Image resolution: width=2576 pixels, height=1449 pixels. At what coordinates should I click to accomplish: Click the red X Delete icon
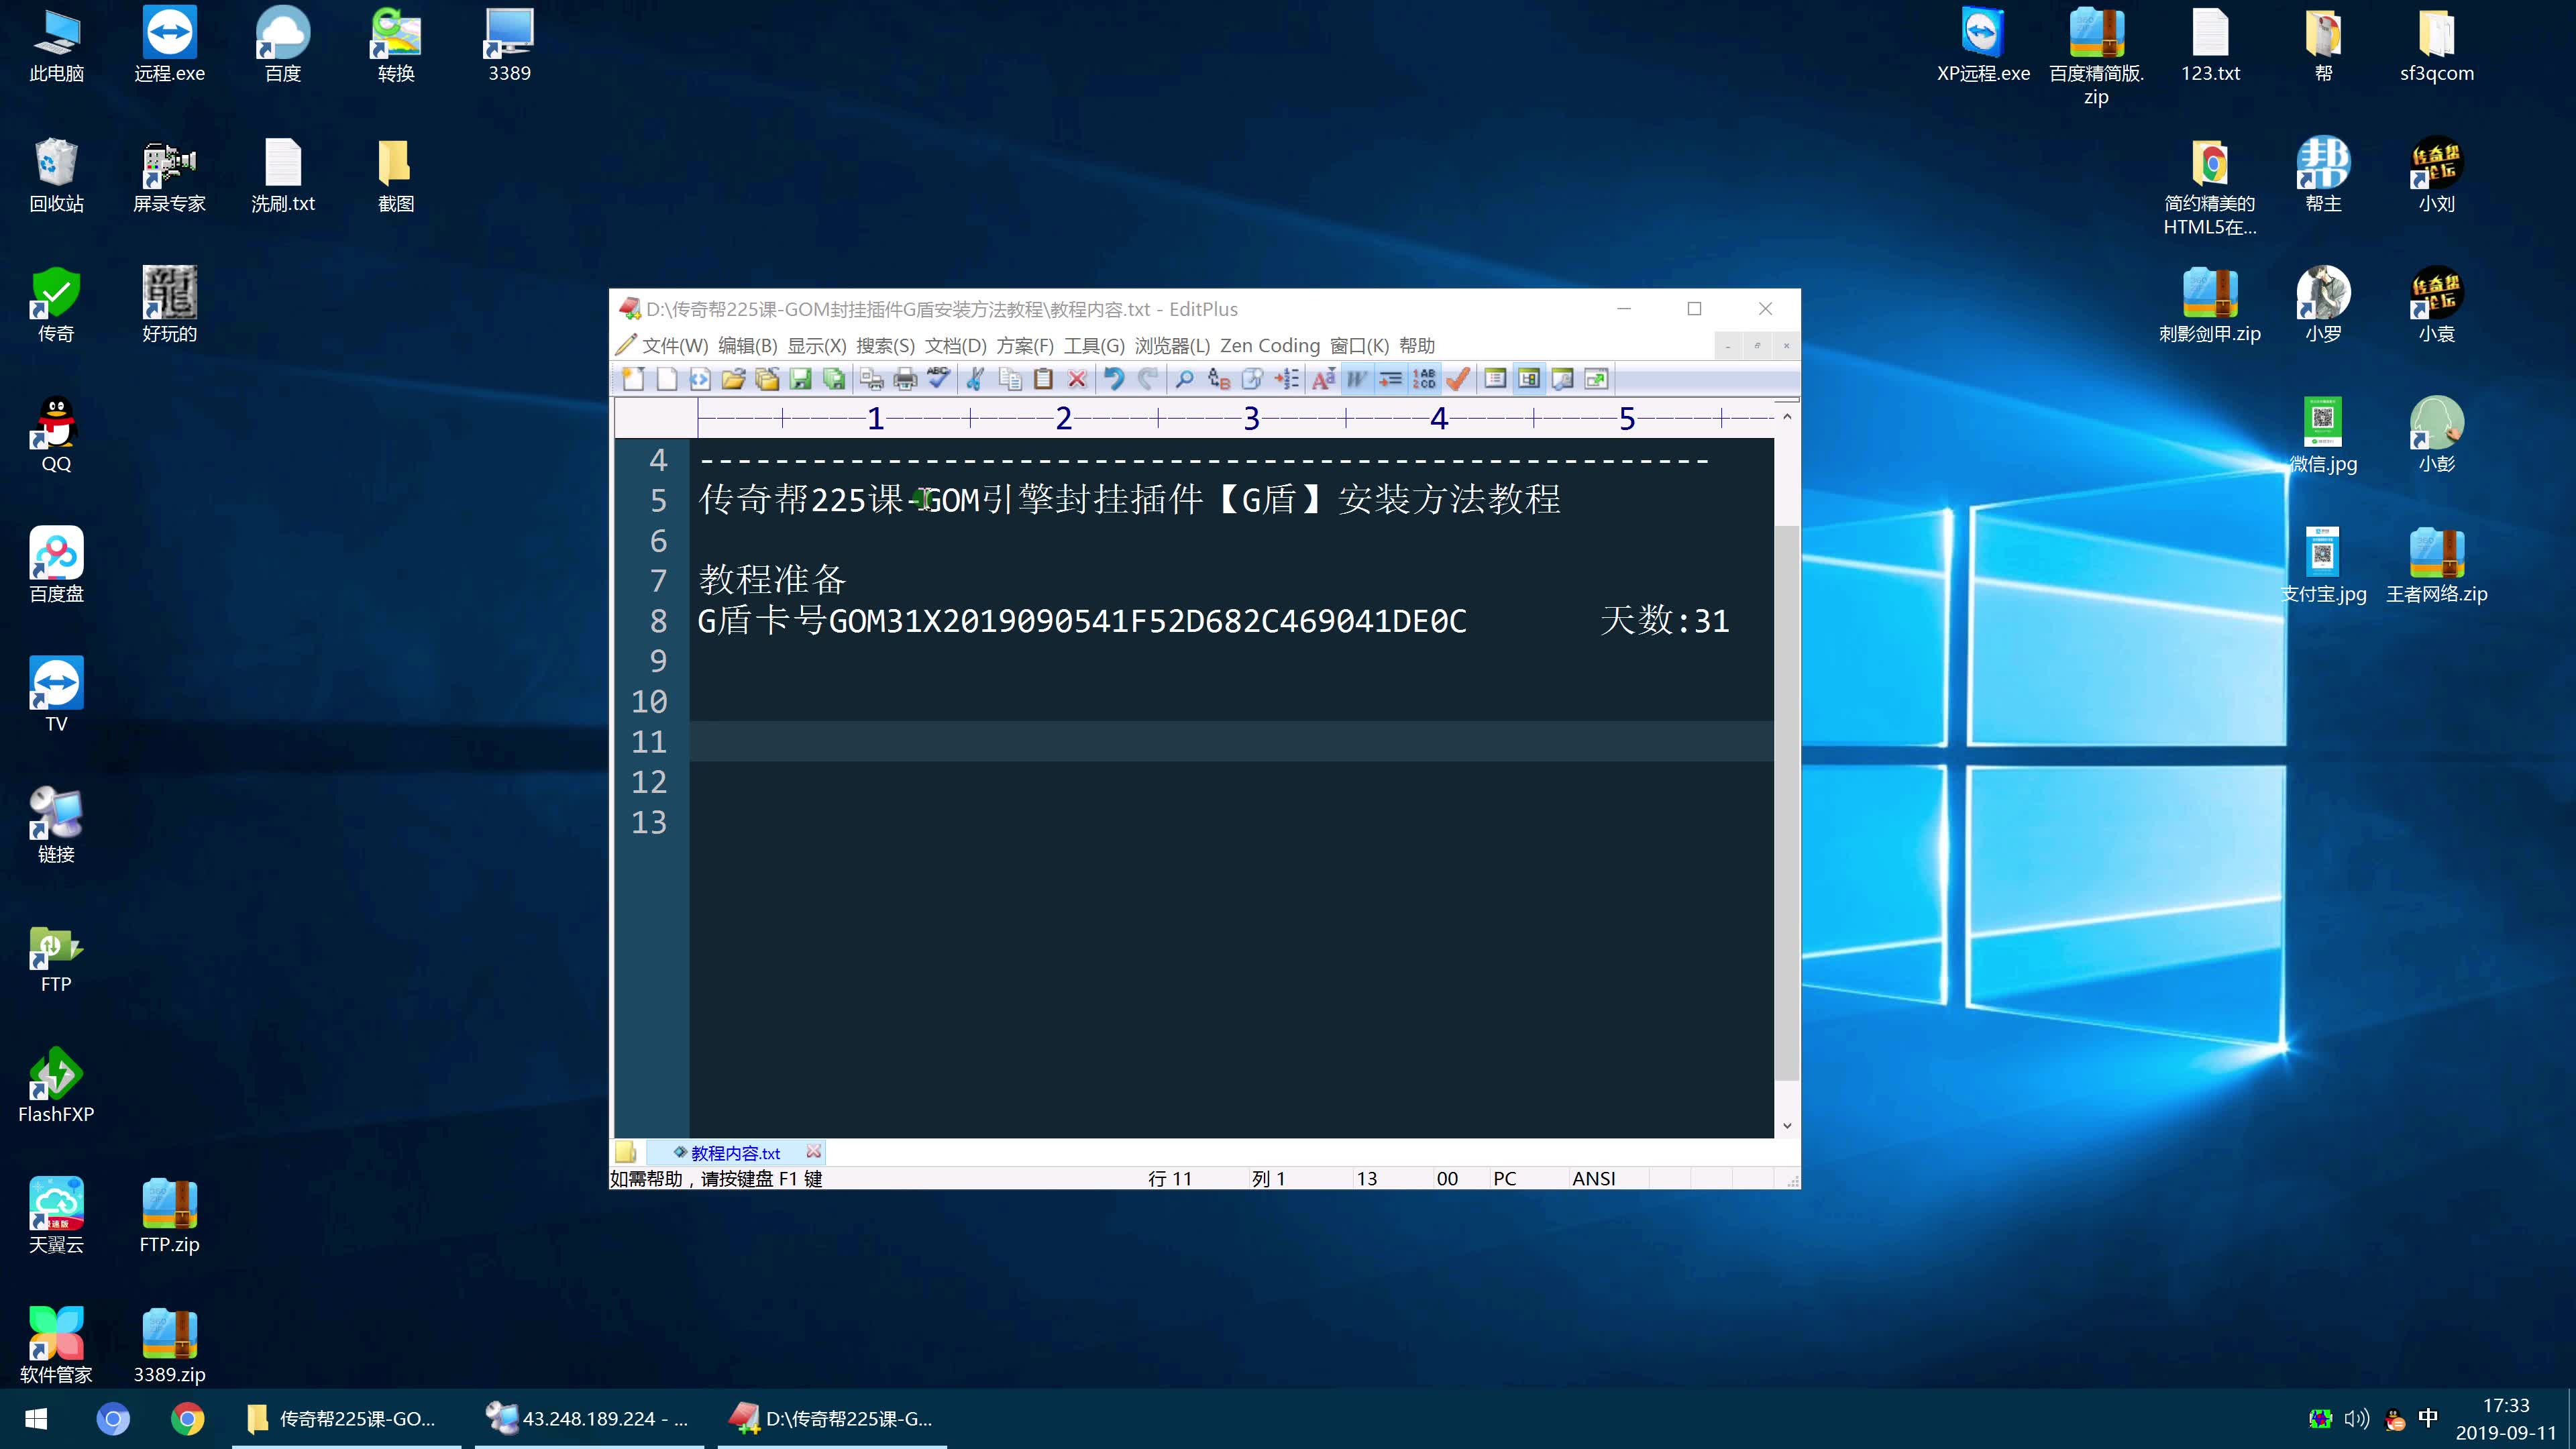pyautogui.click(x=1077, y=379)
